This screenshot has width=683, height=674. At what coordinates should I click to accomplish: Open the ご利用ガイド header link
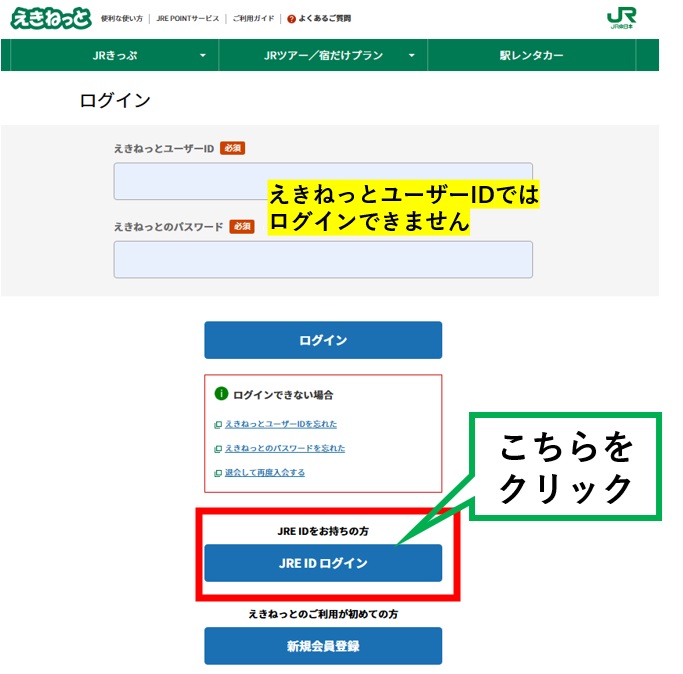point(252,19)
